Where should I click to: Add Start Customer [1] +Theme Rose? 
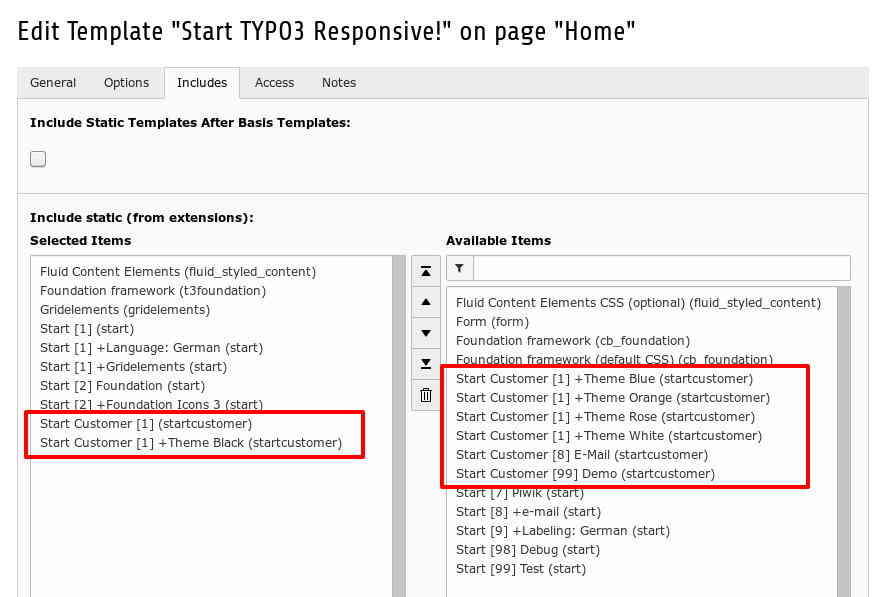click(605, 417)
